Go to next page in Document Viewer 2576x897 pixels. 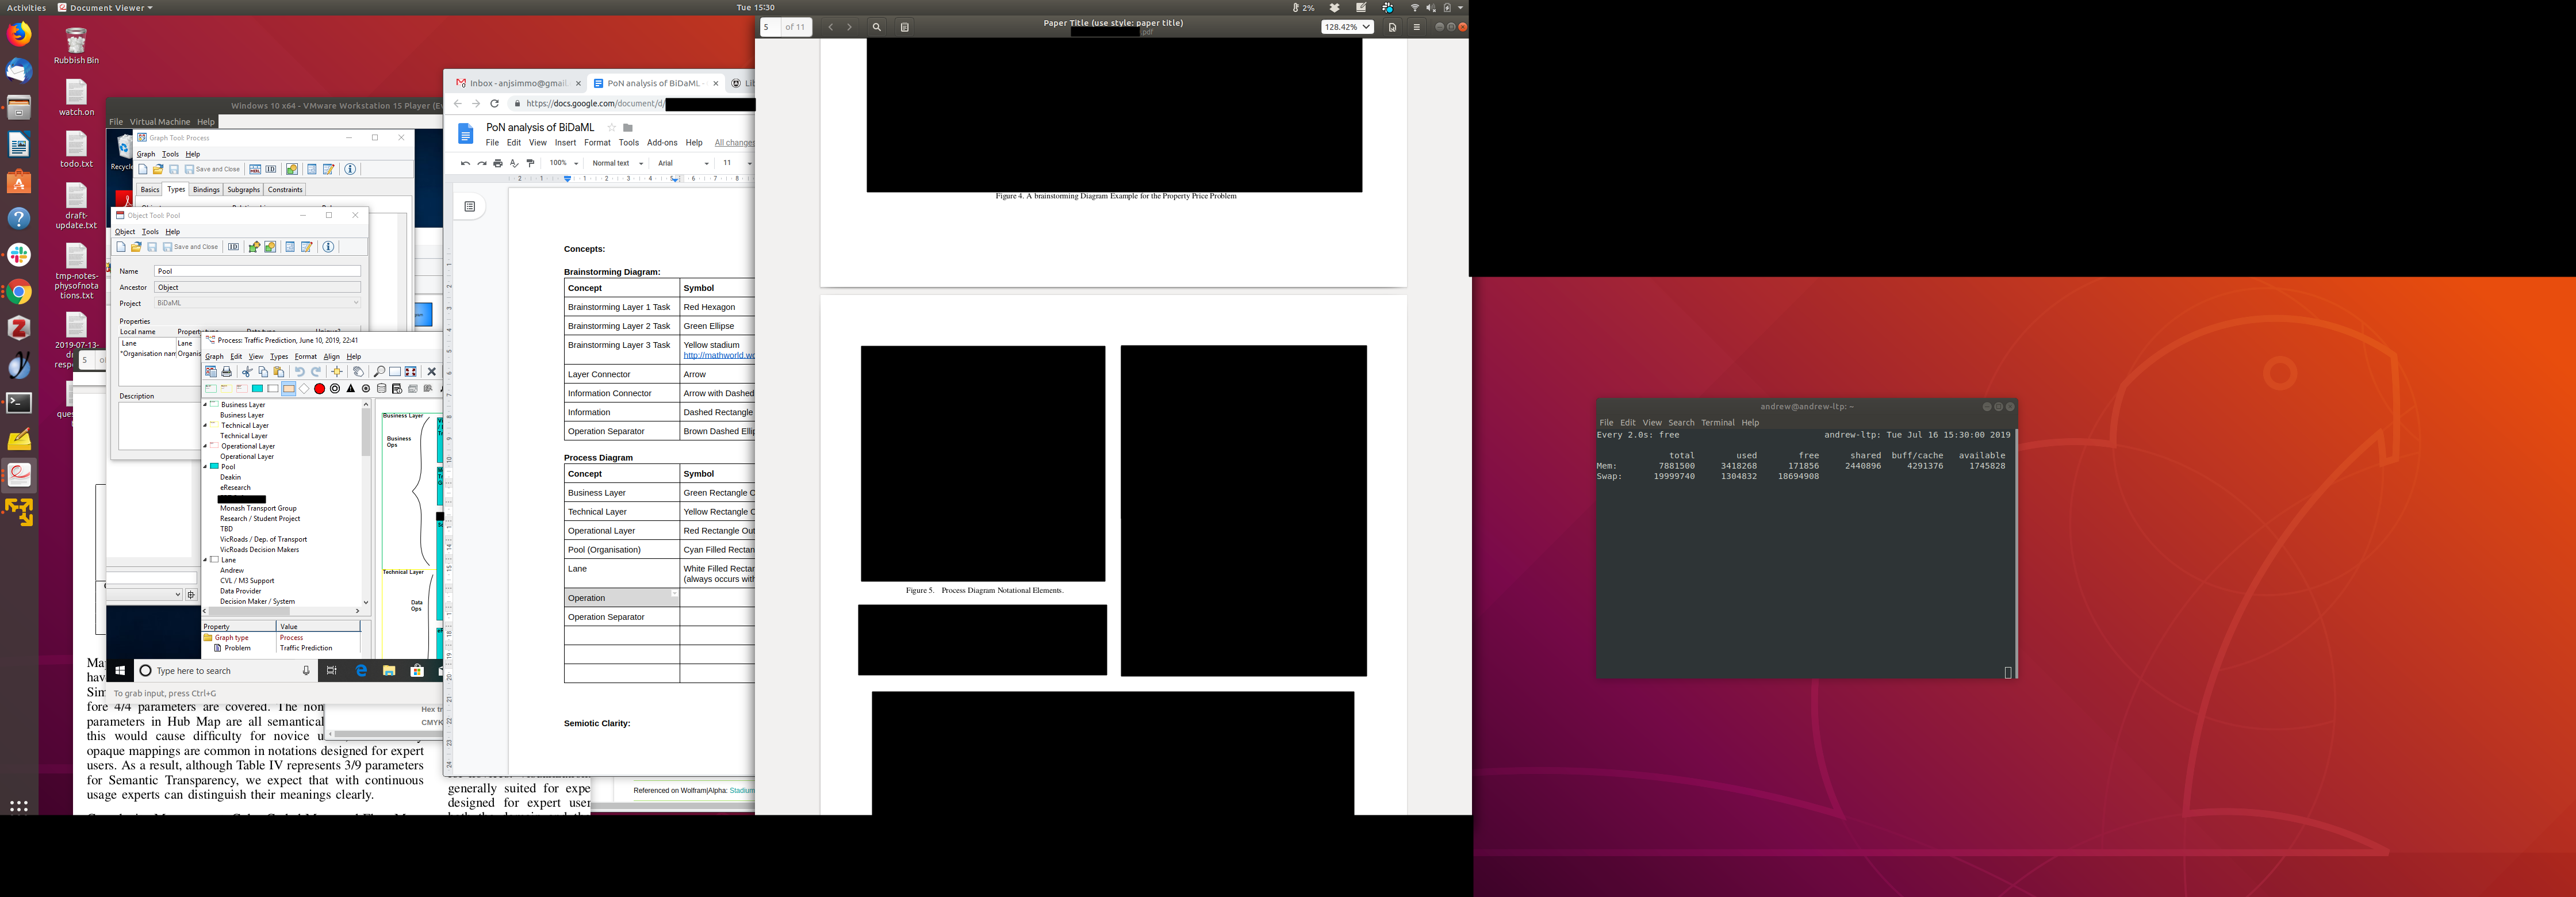850,27
